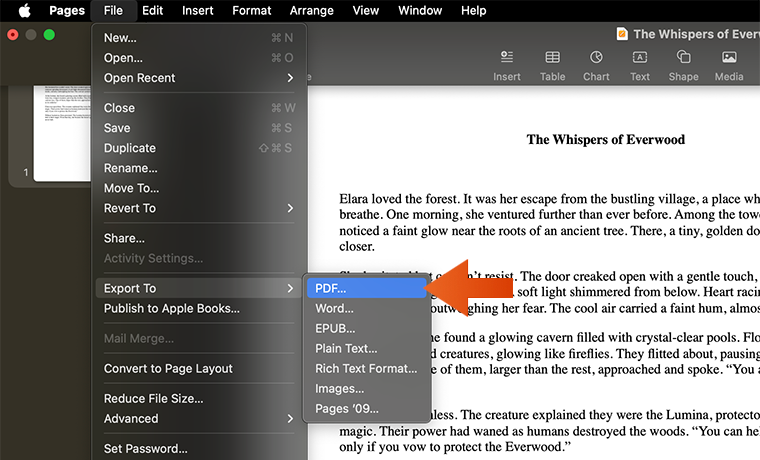The image size is (760, 460).
Task: Choose Open... from File menu
Action: click(x=199, y=58)
